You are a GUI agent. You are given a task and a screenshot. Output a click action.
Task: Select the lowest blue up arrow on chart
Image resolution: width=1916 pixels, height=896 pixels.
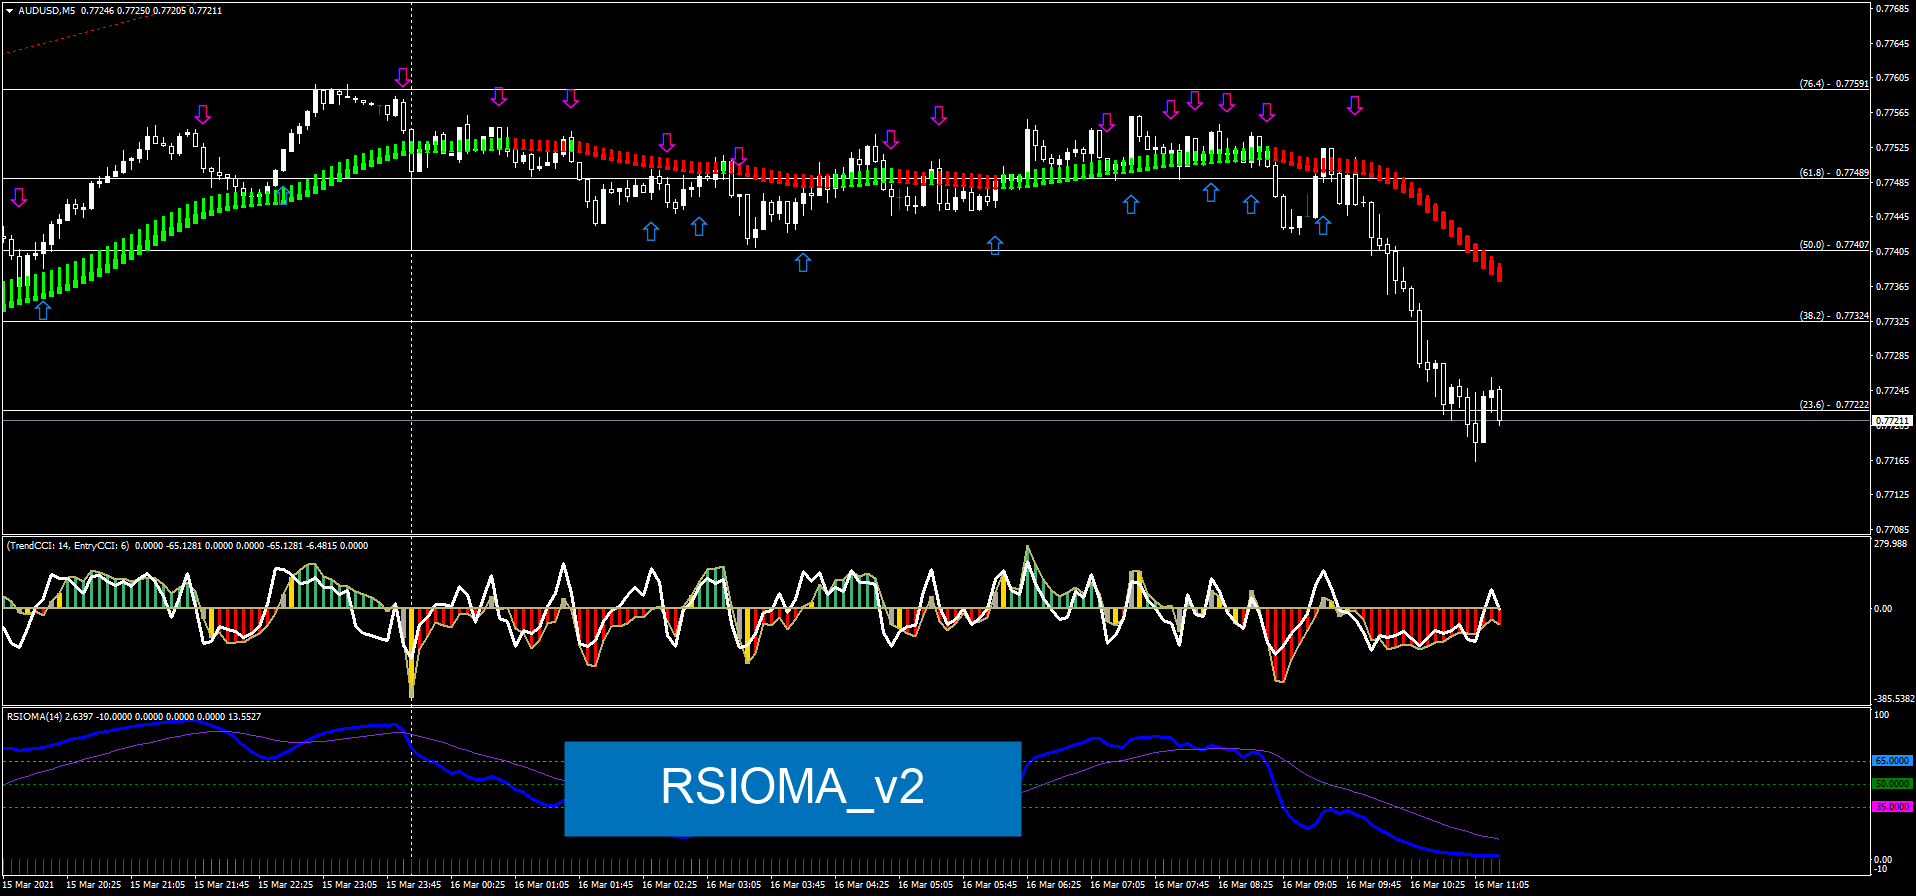coord(43,310)
